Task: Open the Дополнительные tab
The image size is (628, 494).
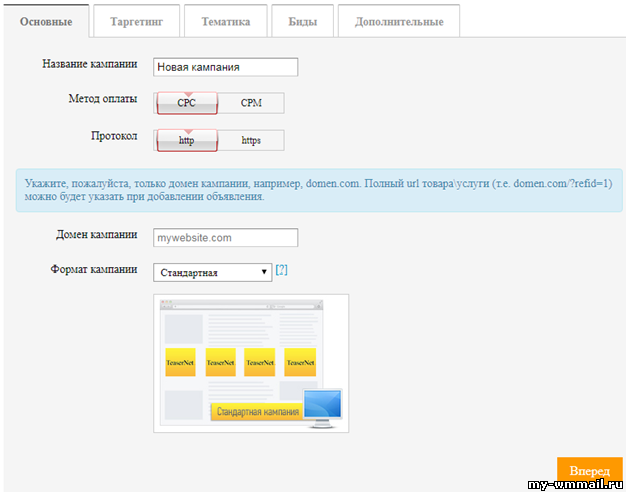Action: tap(399, 21)
